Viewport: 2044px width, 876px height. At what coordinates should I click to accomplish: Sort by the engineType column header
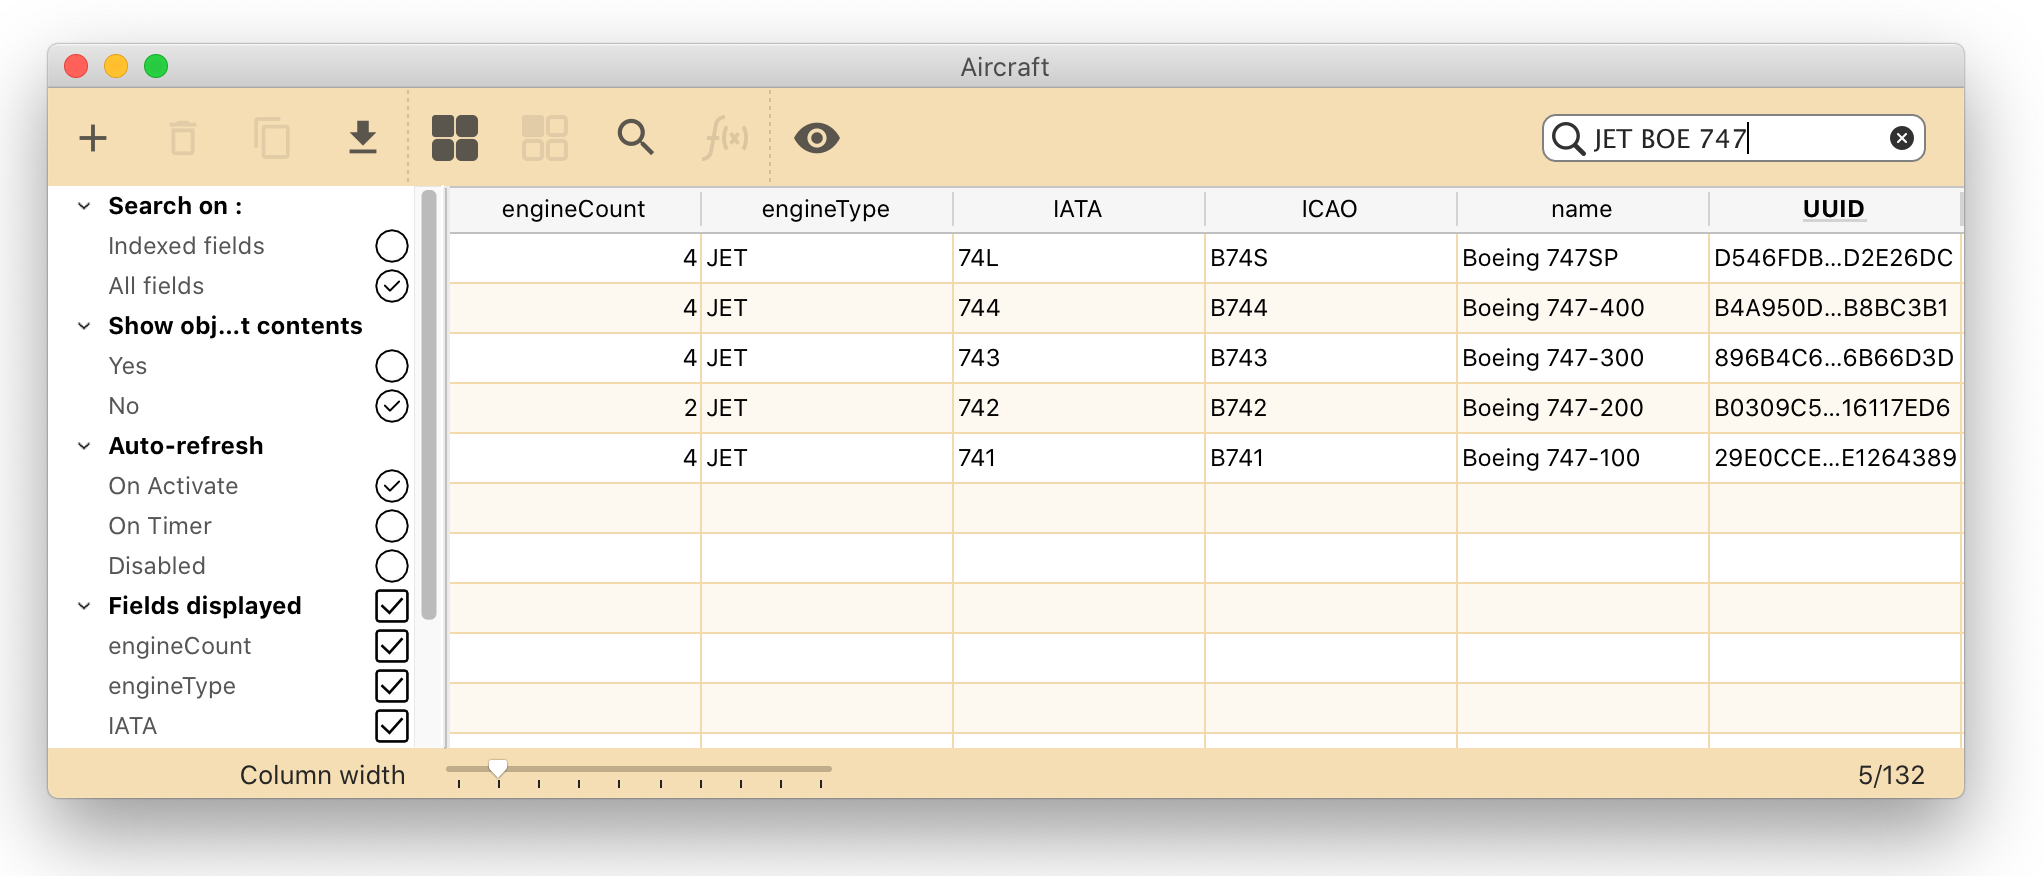point(826,209)
